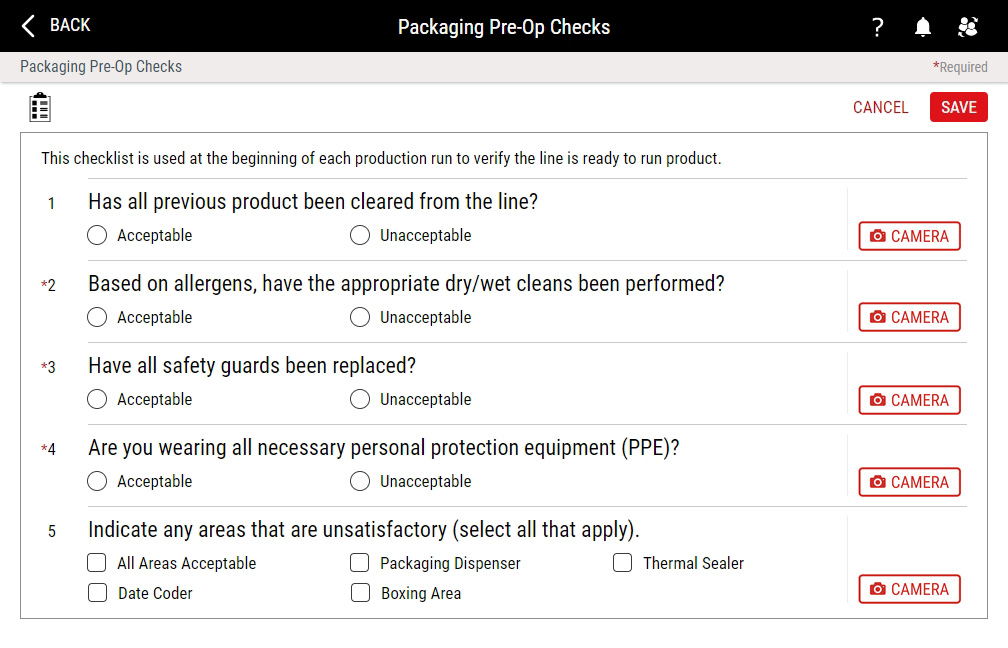Click Cancel to discard the checklist
This screenshot has height=648, width=1008.
coord(880,107)
